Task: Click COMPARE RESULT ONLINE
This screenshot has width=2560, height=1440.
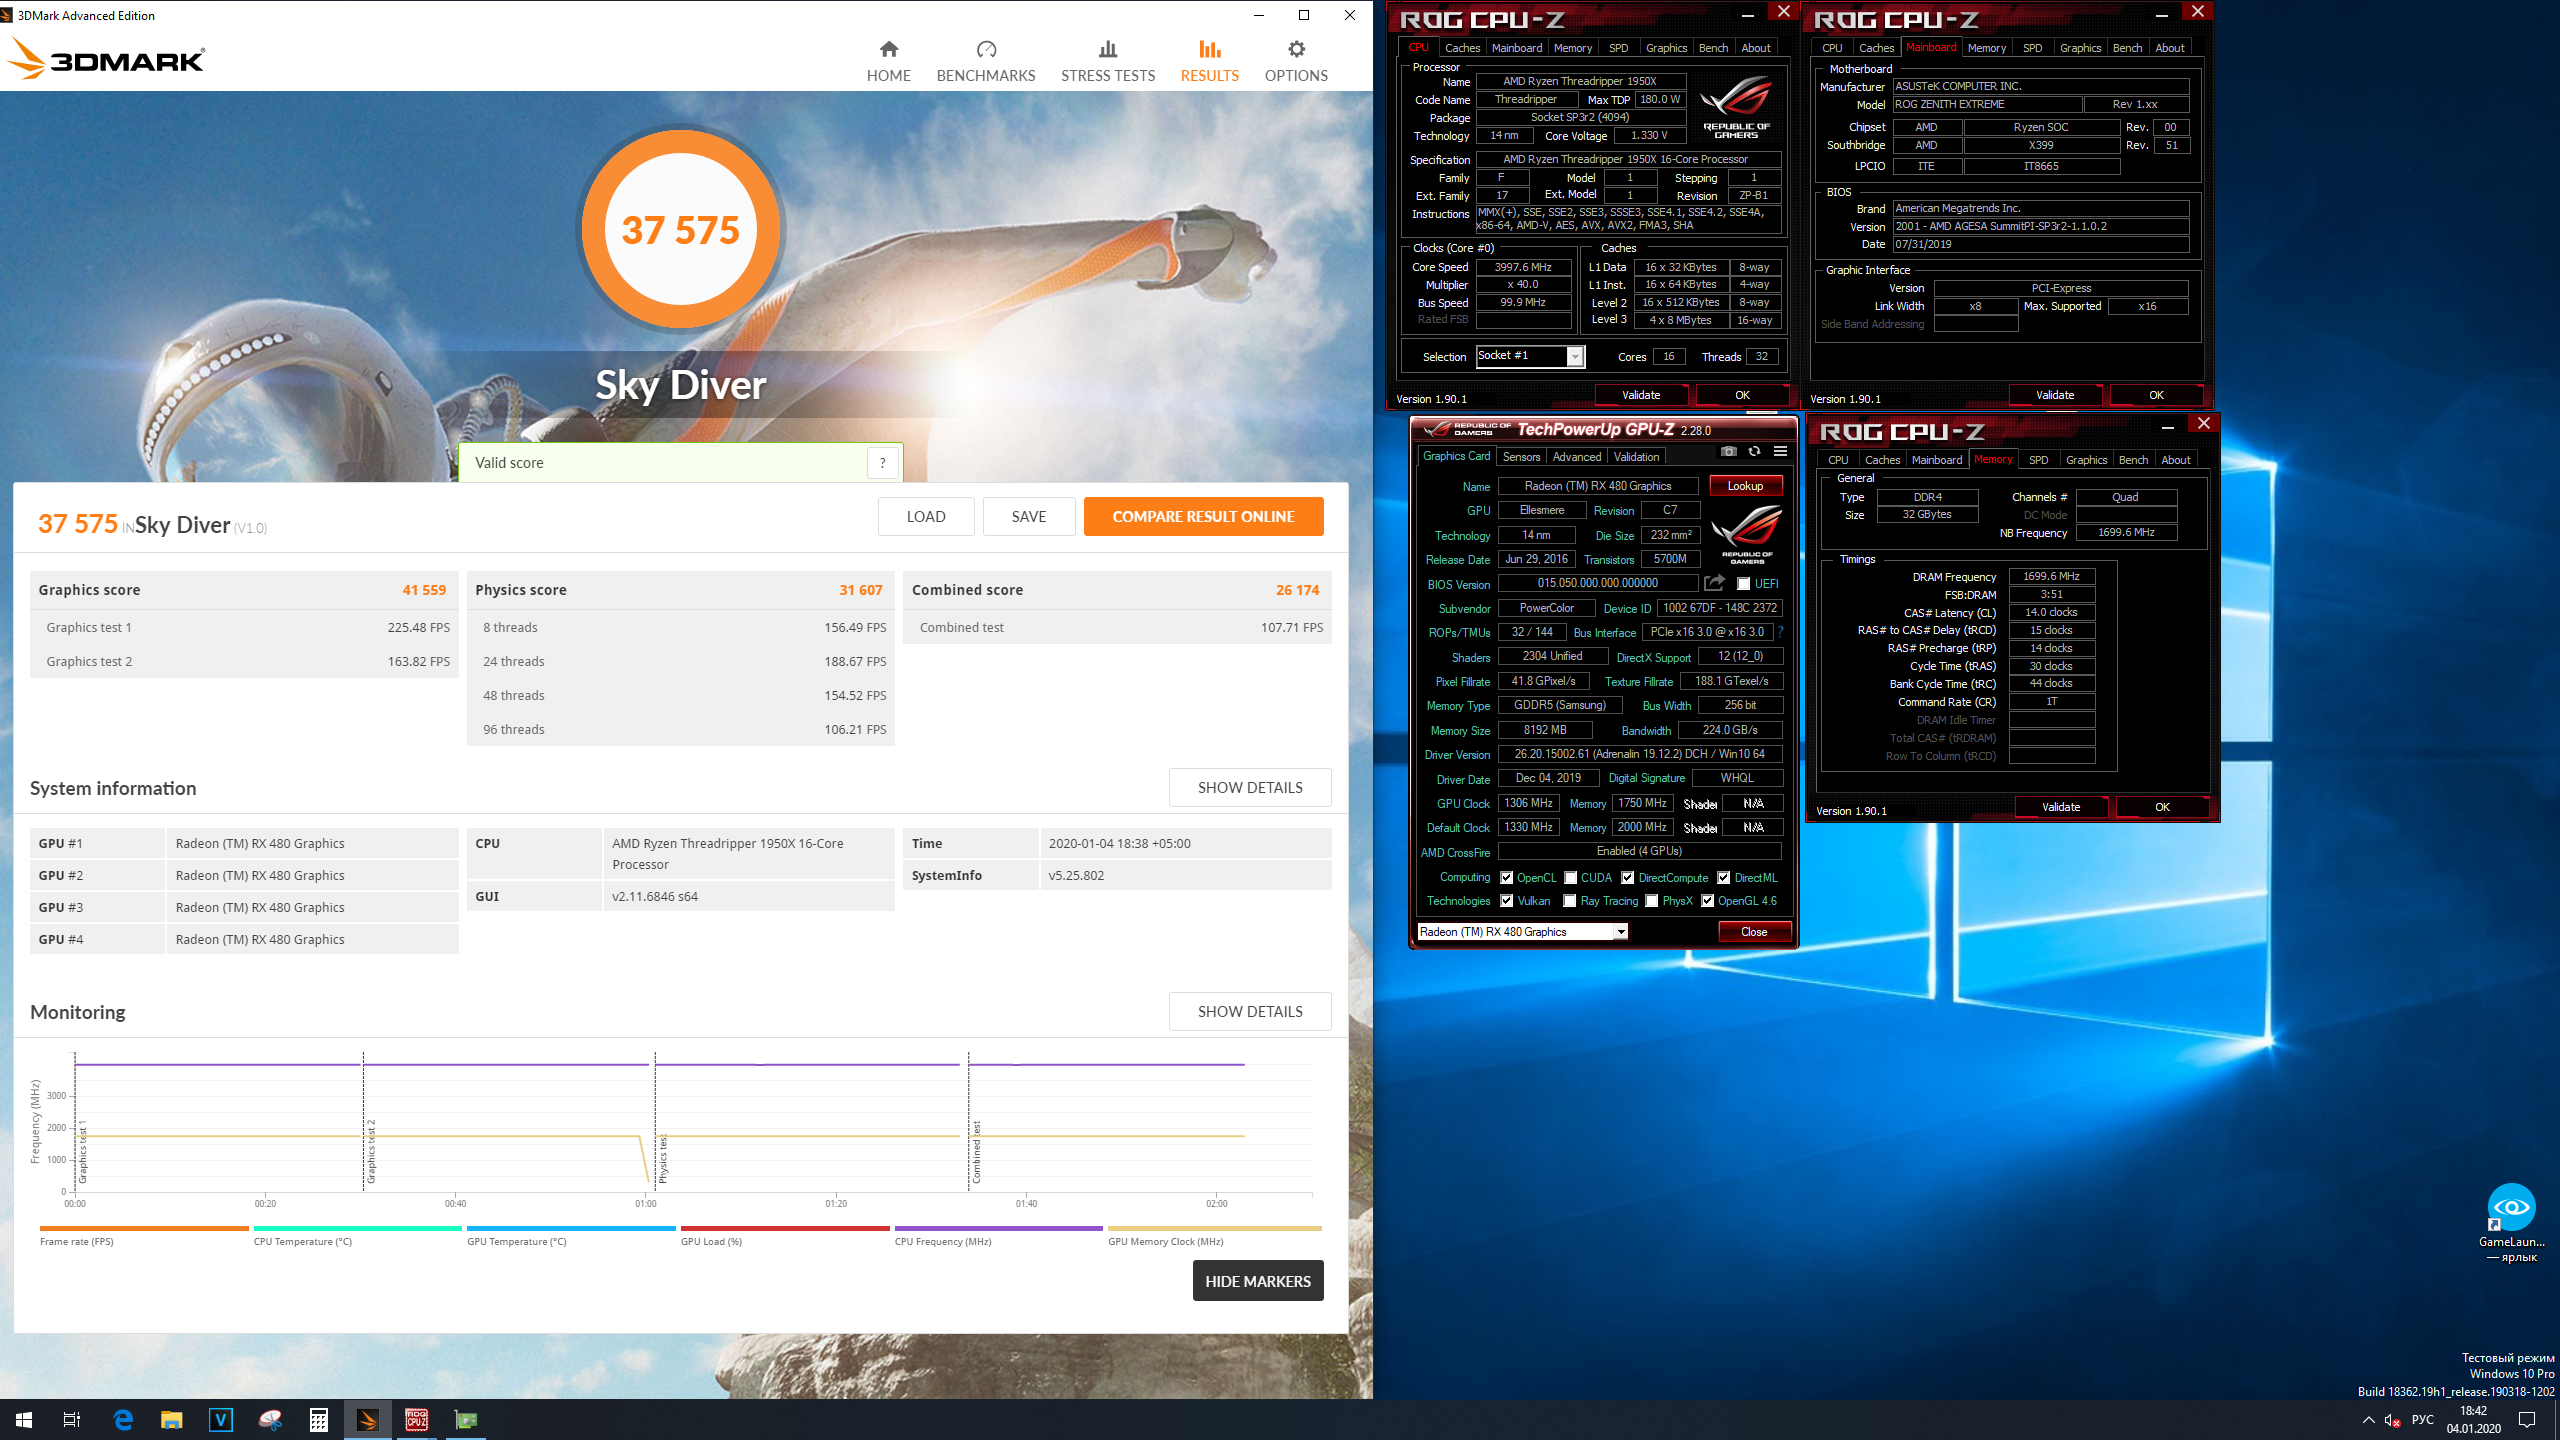Action: 1203,517
